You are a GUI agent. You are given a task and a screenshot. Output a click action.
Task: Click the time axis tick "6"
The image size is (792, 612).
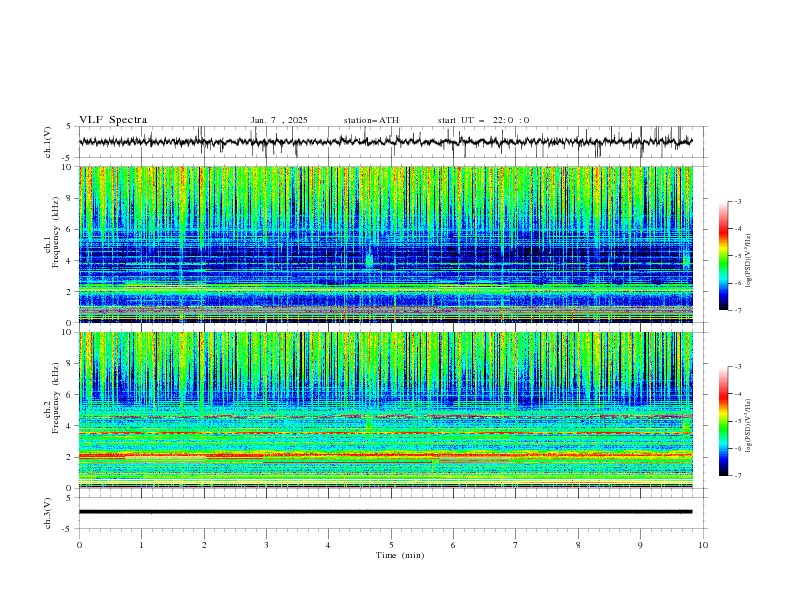(453, 545)
